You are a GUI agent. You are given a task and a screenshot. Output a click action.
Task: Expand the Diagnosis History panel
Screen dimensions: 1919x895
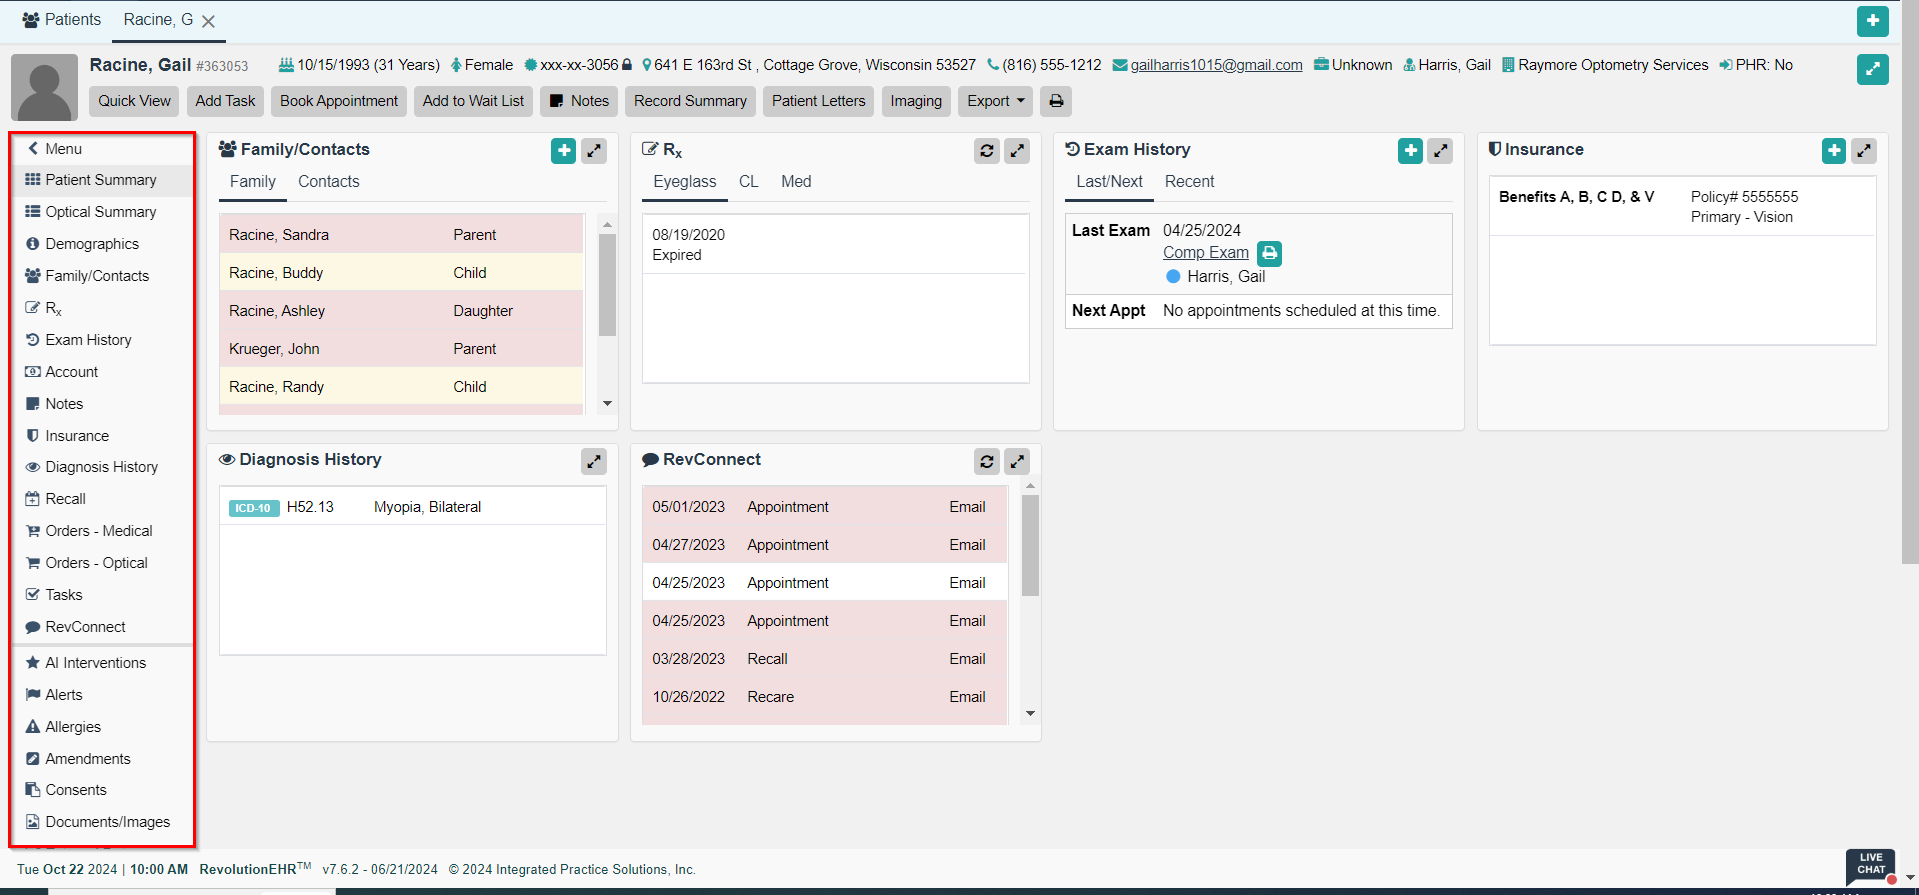(x=594, y=461)
